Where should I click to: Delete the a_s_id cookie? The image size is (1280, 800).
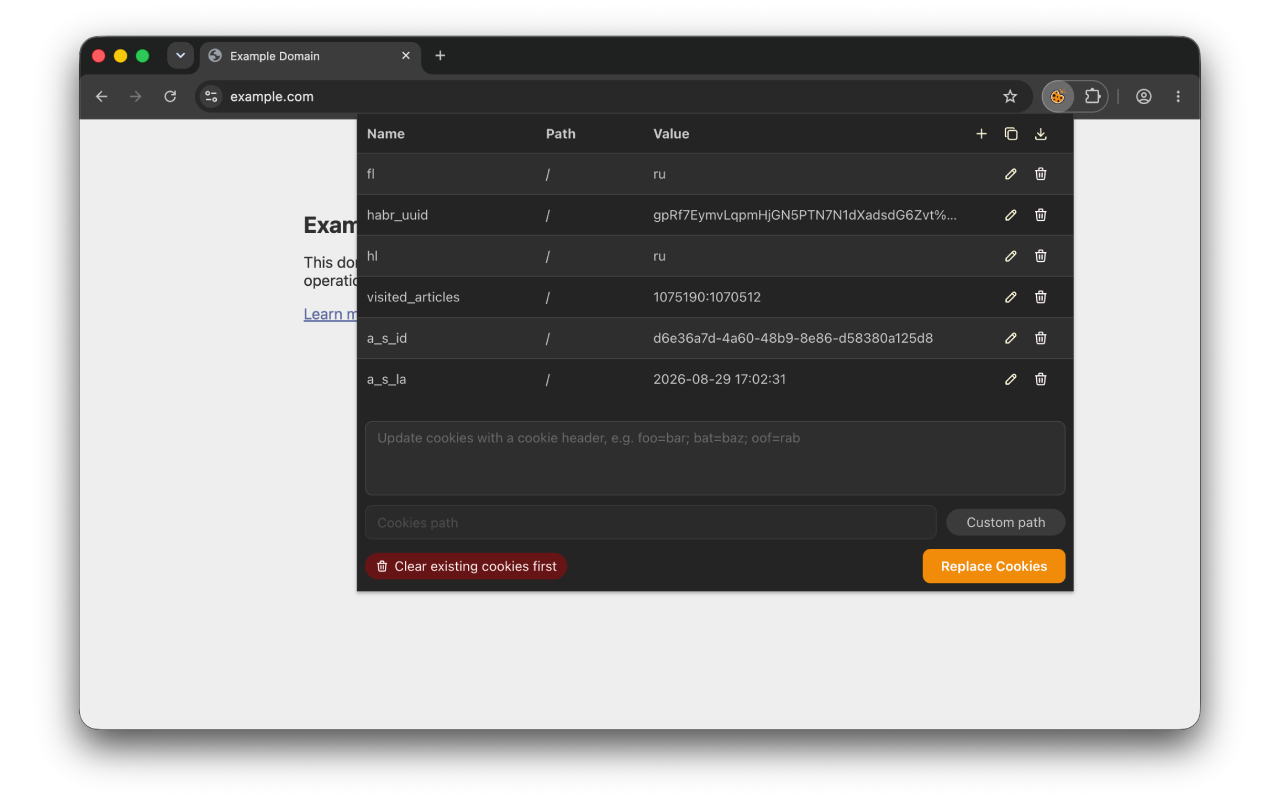point(1041,338)
